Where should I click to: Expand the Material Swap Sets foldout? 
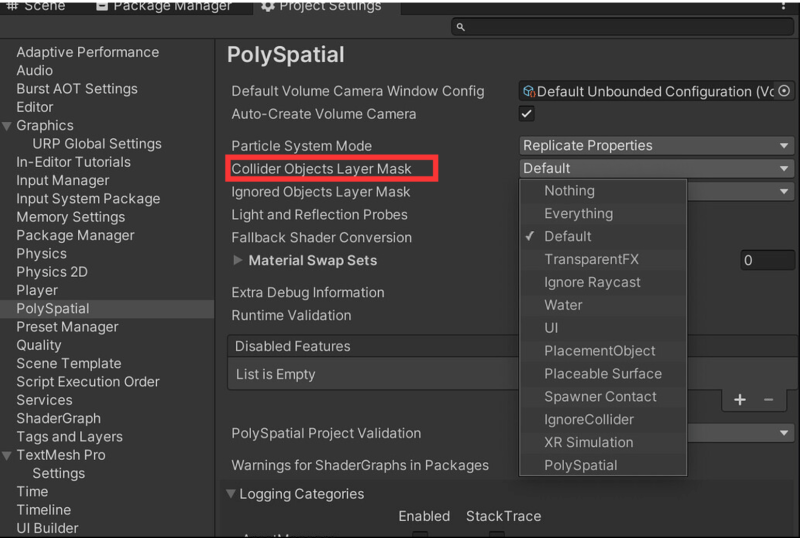tap(237, 260)
